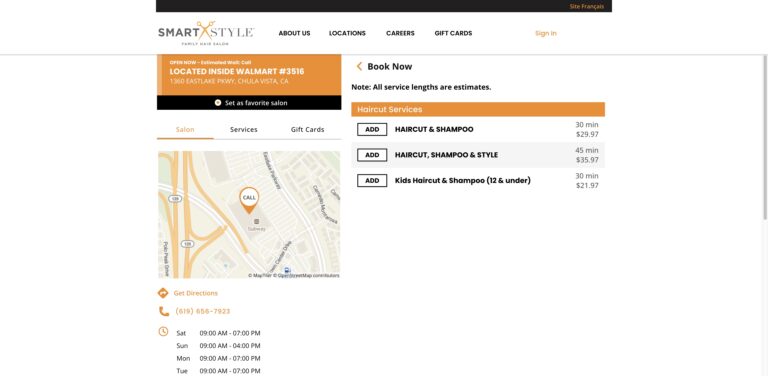Click the phone handset icon
Viewport: 768px width, 376px height.
coord(164,311)
